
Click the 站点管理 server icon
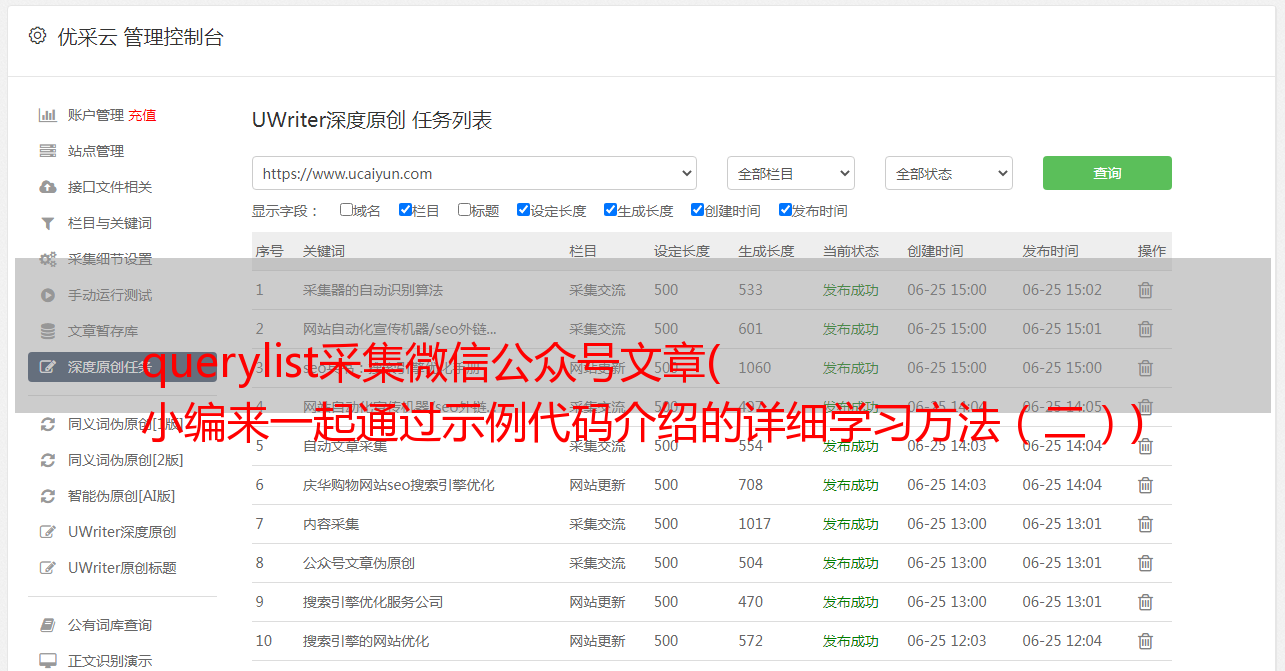click(x=47, y=151)
